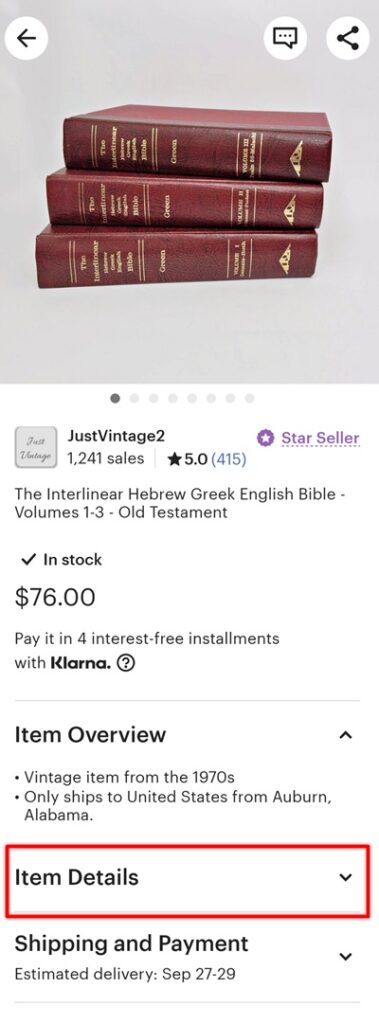Open the Star Seller link
Screen dimensions: 379x1024
click(x=320, y=438)
